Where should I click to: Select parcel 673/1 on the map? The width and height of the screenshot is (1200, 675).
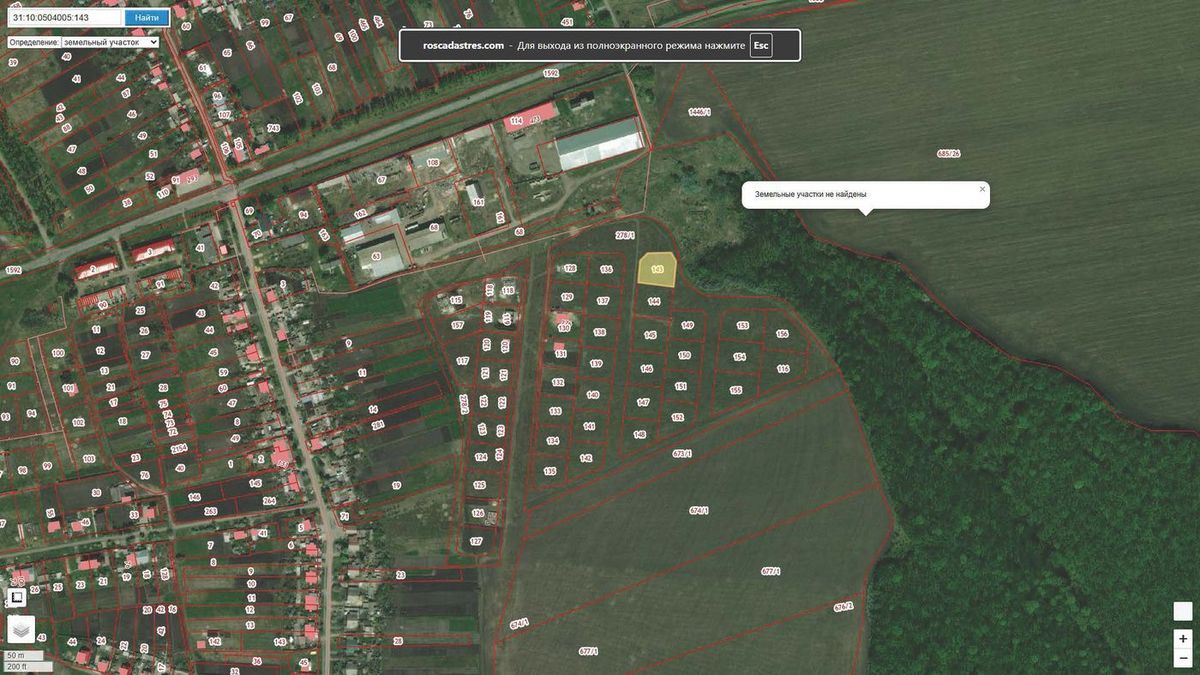[683, 453]
